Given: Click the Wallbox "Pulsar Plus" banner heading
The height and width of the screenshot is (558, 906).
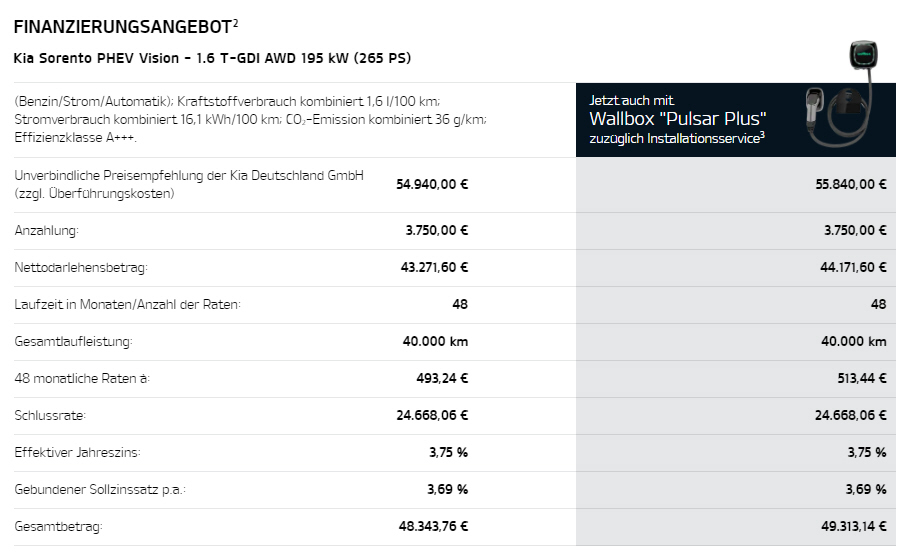Looking at the screenshot, I should tap(677, 118).
